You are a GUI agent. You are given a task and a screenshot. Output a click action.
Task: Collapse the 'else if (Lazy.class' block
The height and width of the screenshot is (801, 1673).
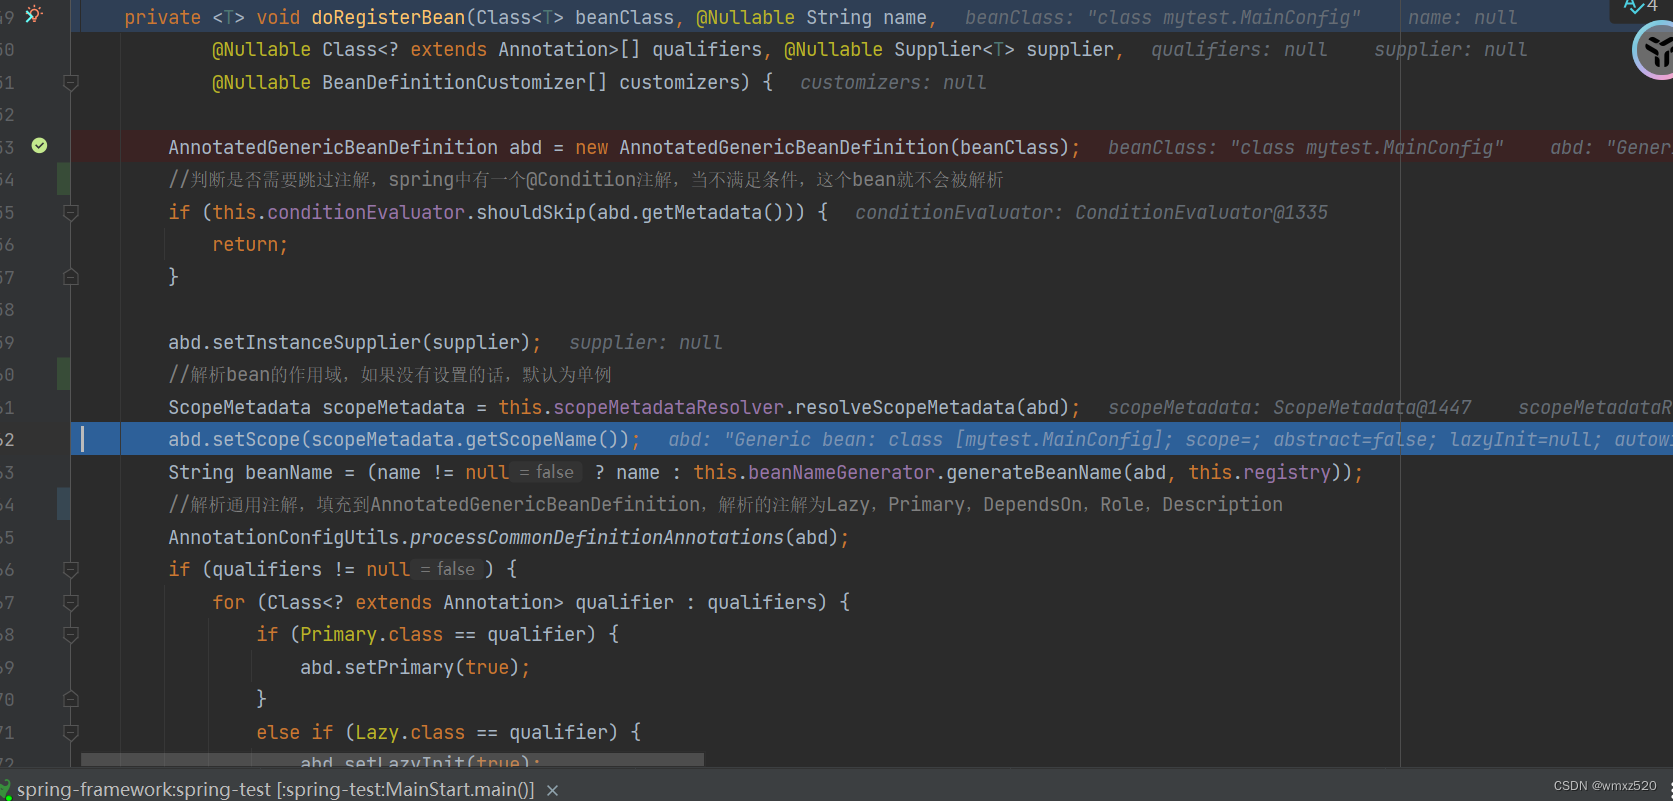click(x=71, y=732)
